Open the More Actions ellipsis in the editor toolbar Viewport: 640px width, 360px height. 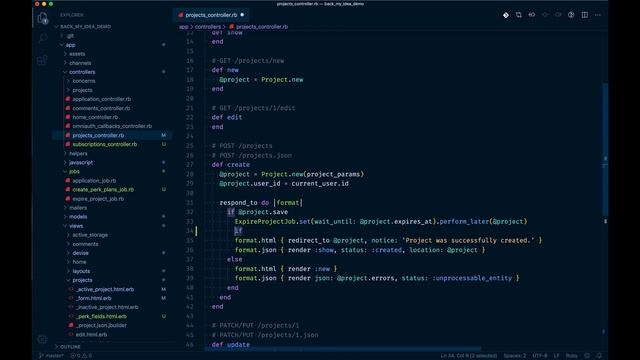pyautogui.click(x=598, y=15)
